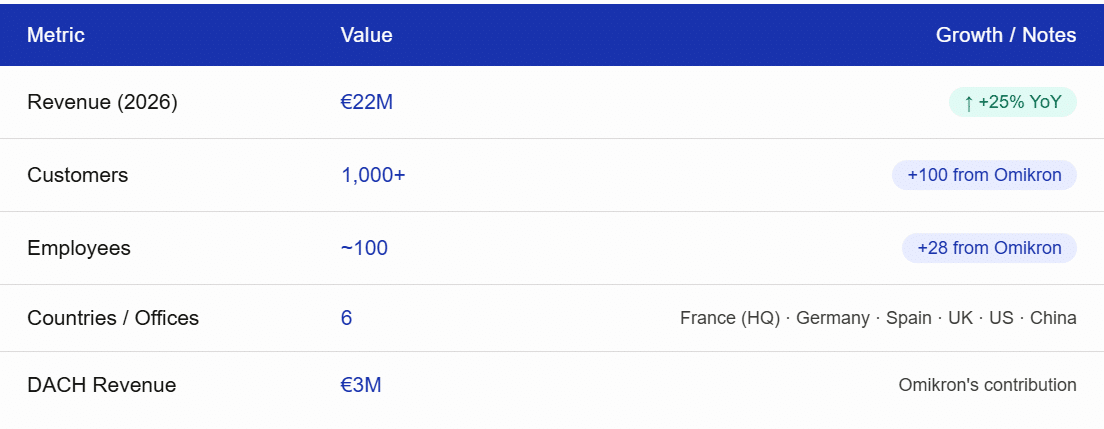Select the Revenue (2026) row label

click(x=102, y=103)
